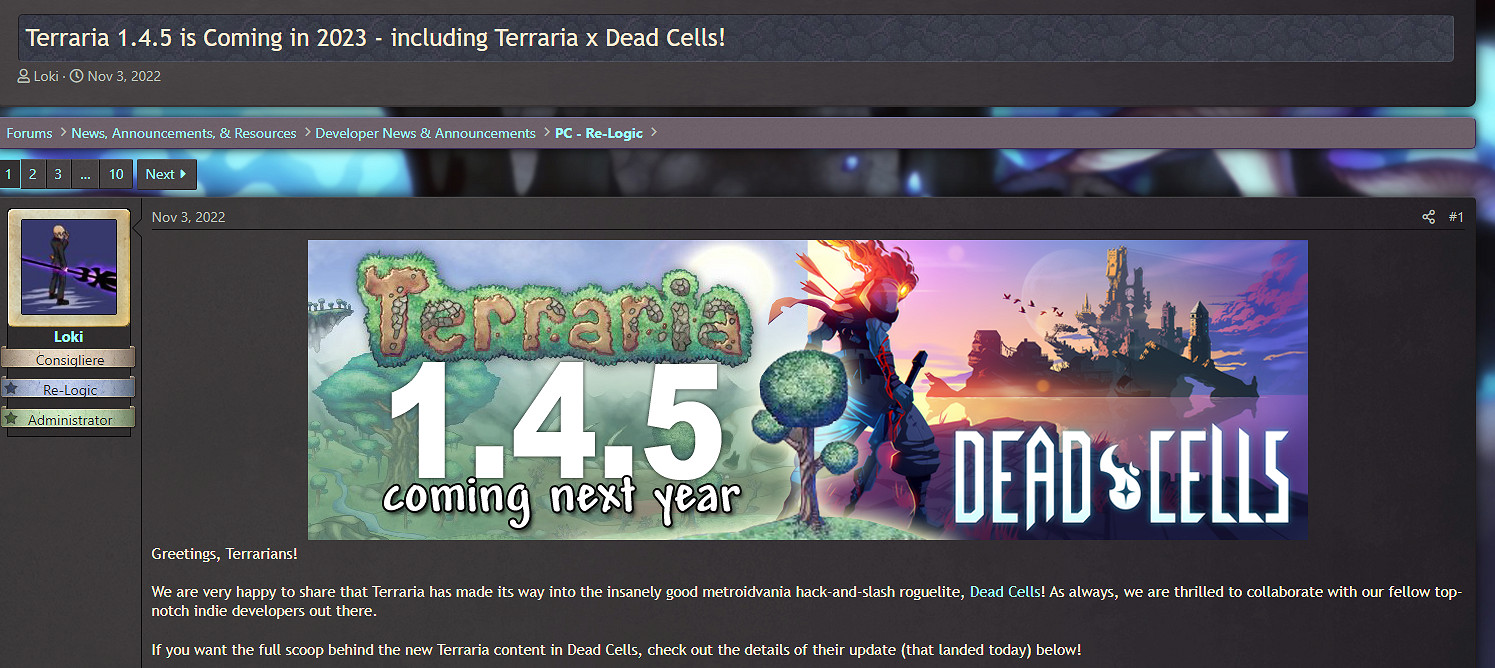Click the author user icon under title
Image resolution: width=1495 pixels, height=668 pixels.
24,76
